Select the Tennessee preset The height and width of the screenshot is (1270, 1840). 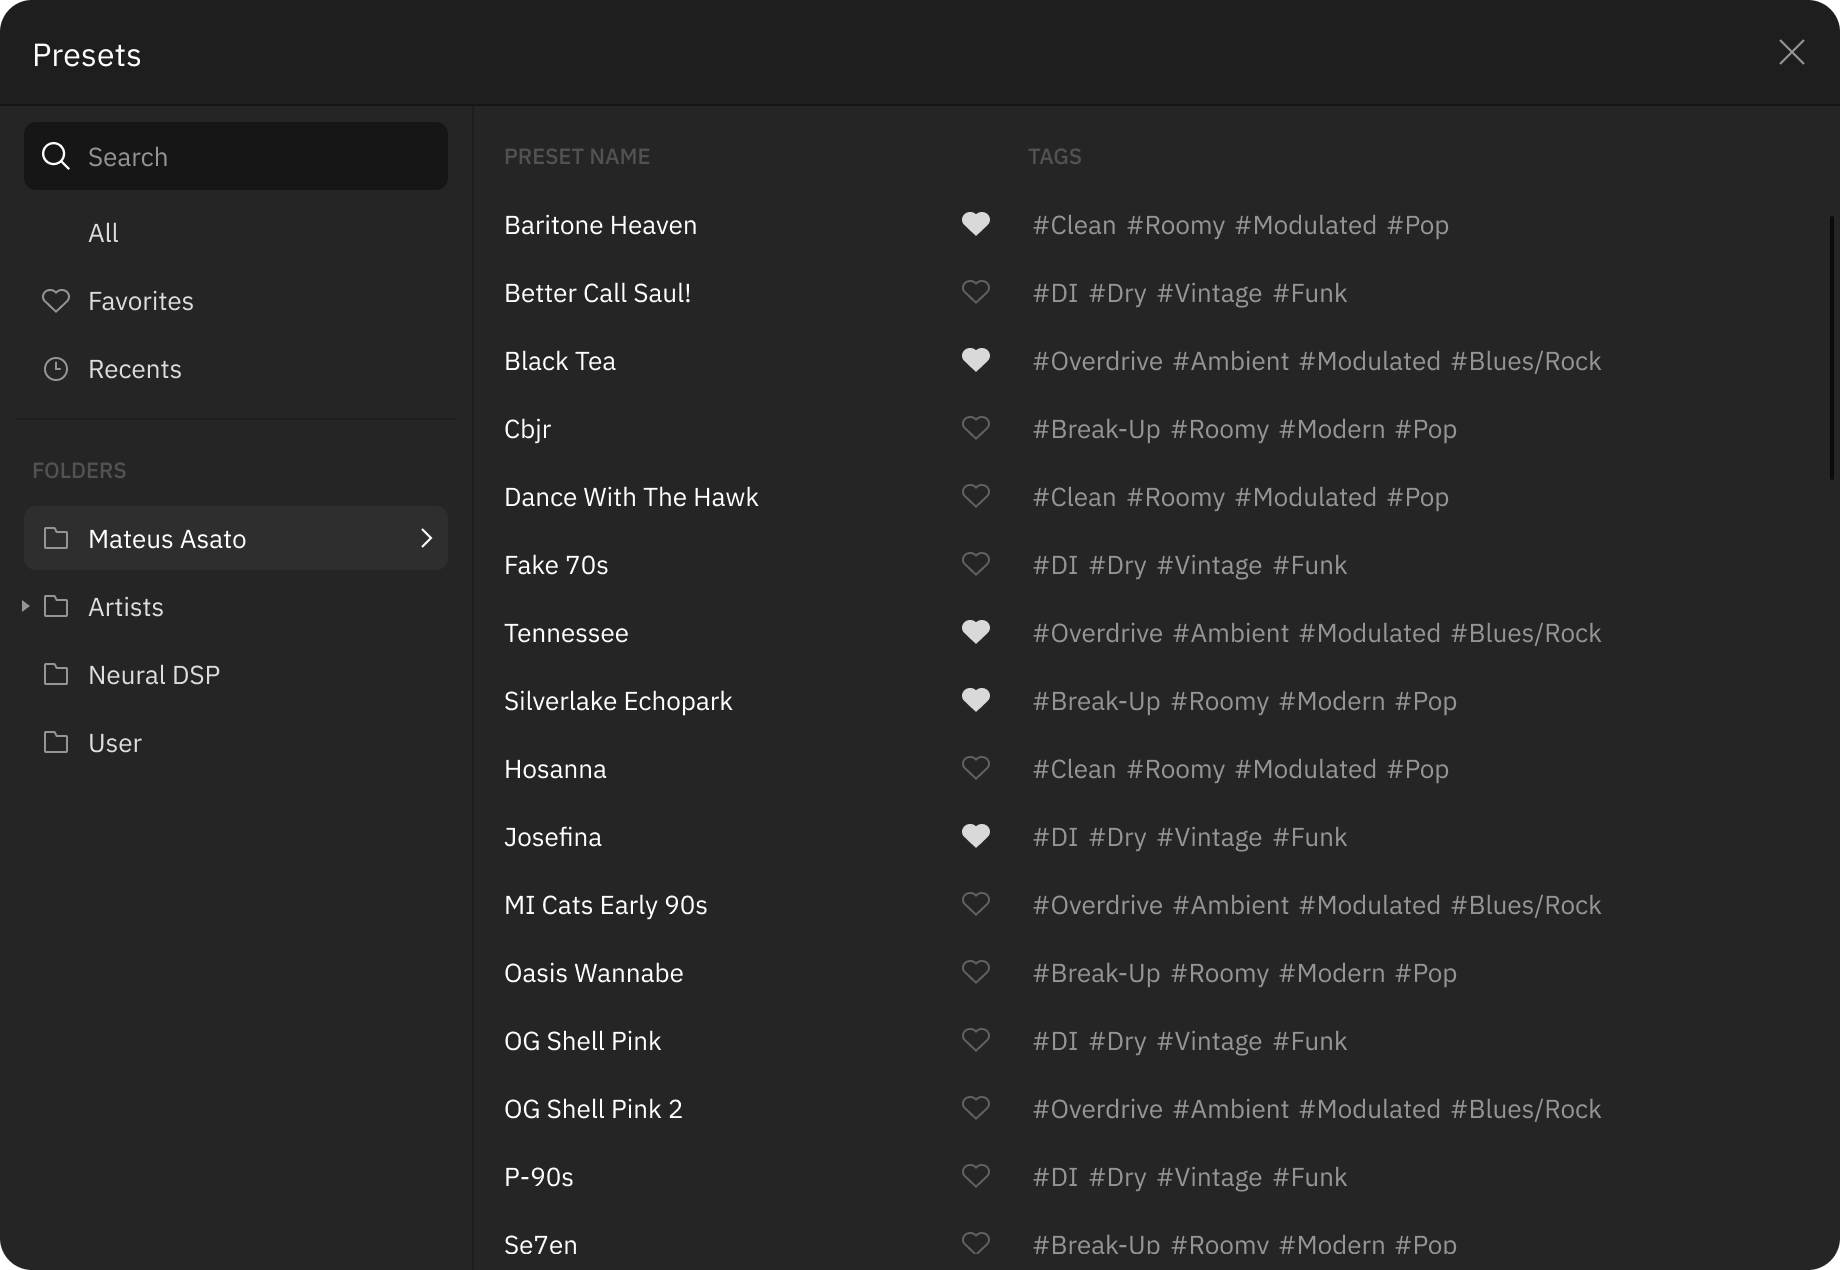566,632
